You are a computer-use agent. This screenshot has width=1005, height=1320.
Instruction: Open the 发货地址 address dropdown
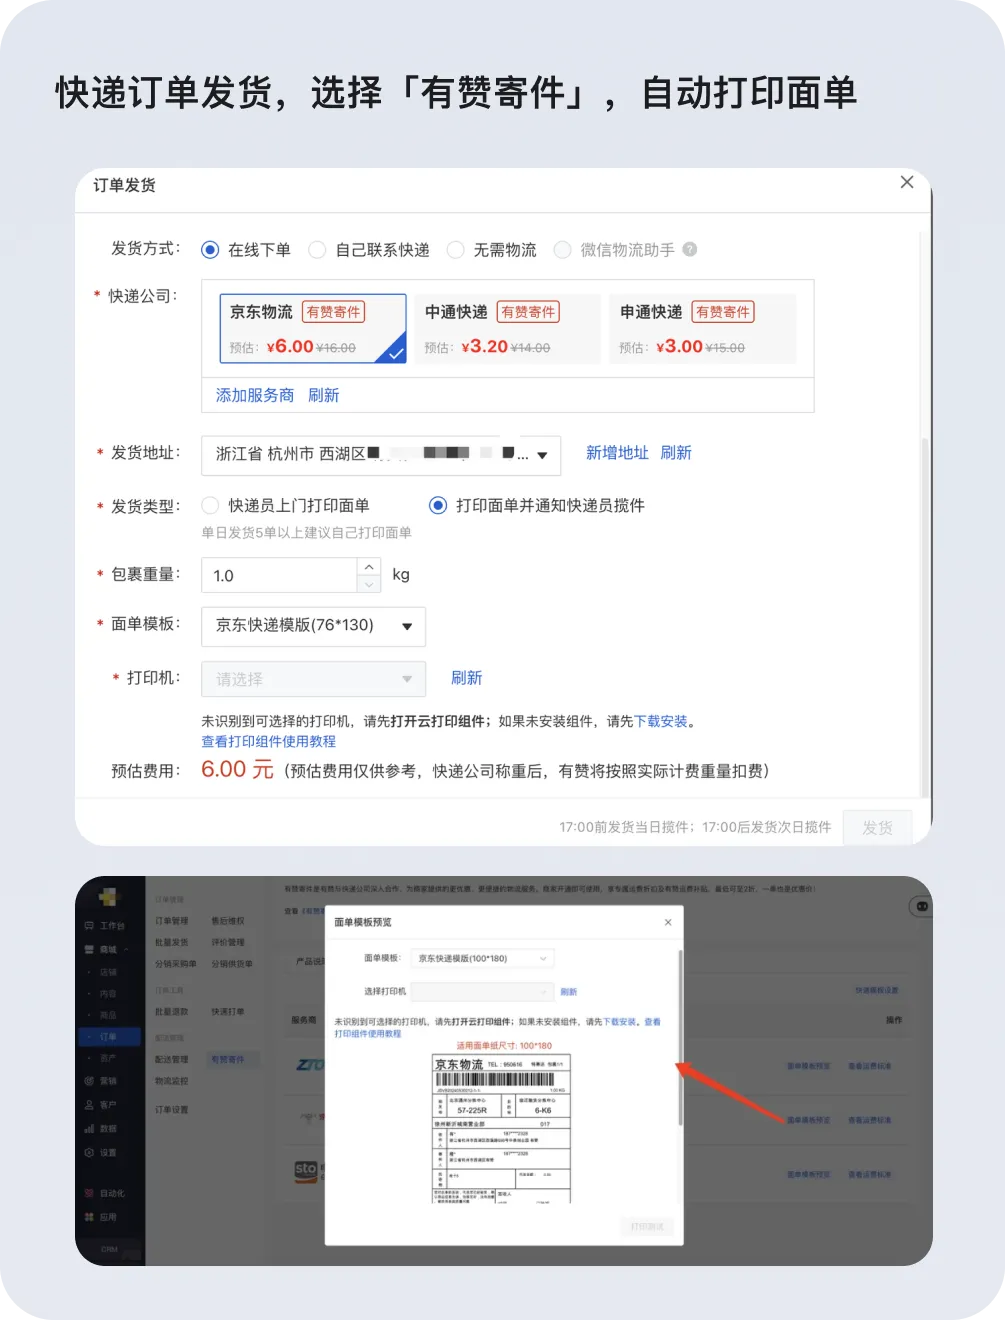[x=381, y=455]
